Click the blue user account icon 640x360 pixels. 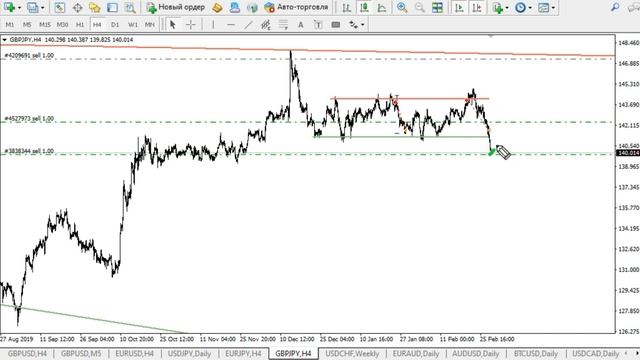pos(235,7)
